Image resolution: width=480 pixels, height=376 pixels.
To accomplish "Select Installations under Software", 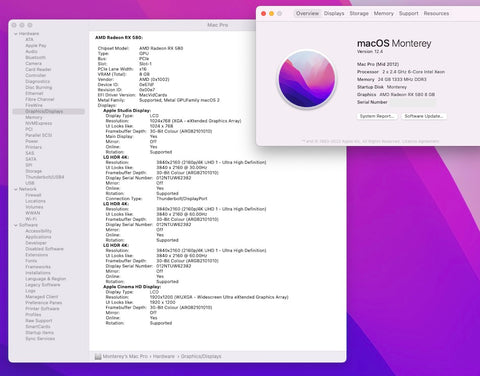I will point(38,273).
